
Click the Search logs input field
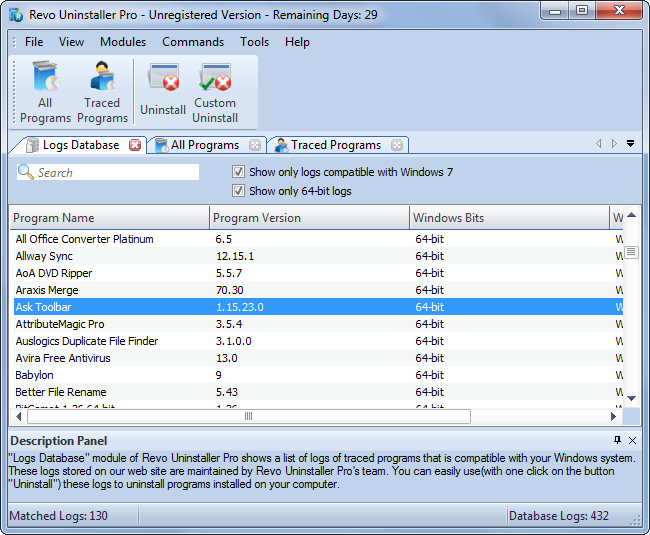click(115, 172)
